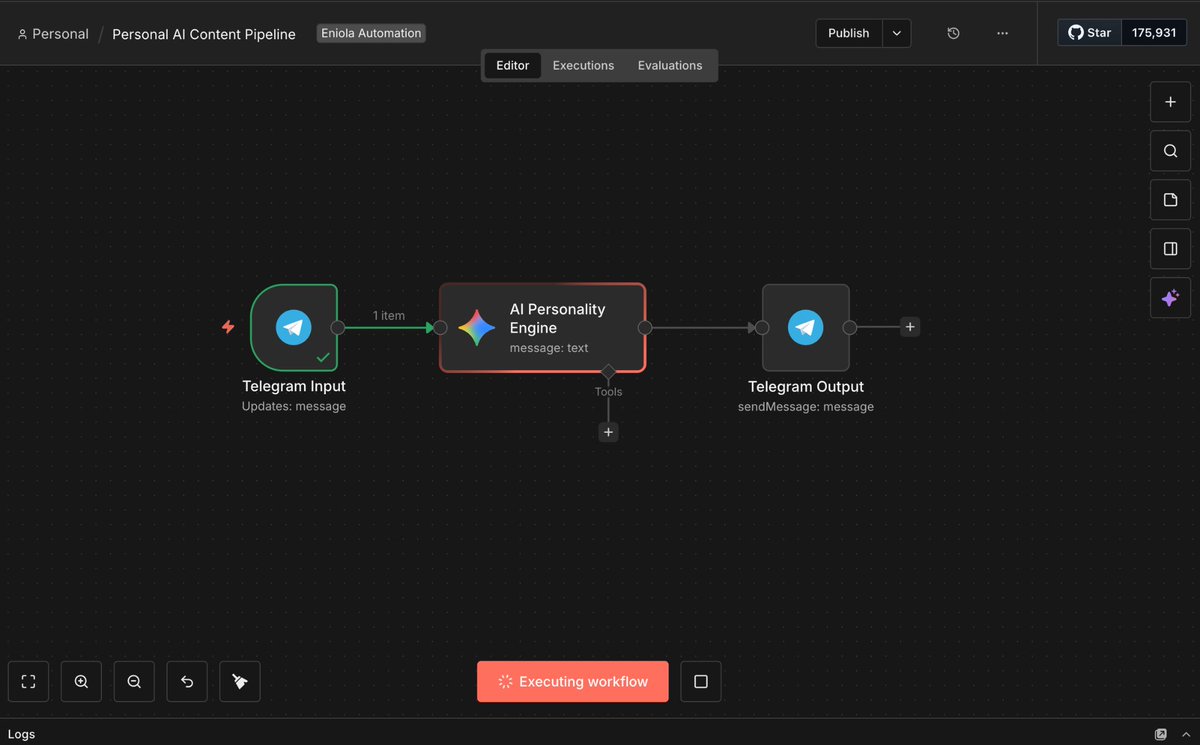Image resolution: width=1200 pixels, height=745 pixels.
Task: Click the Eniola Automation tag
Action: [371, 33]
